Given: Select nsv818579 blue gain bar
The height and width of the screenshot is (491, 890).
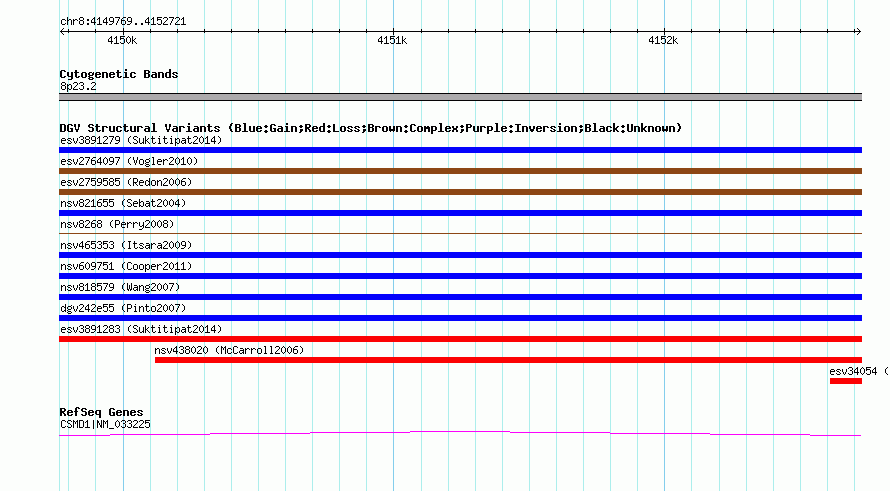Looking at the screenshot, I should (x=460, y=297).
